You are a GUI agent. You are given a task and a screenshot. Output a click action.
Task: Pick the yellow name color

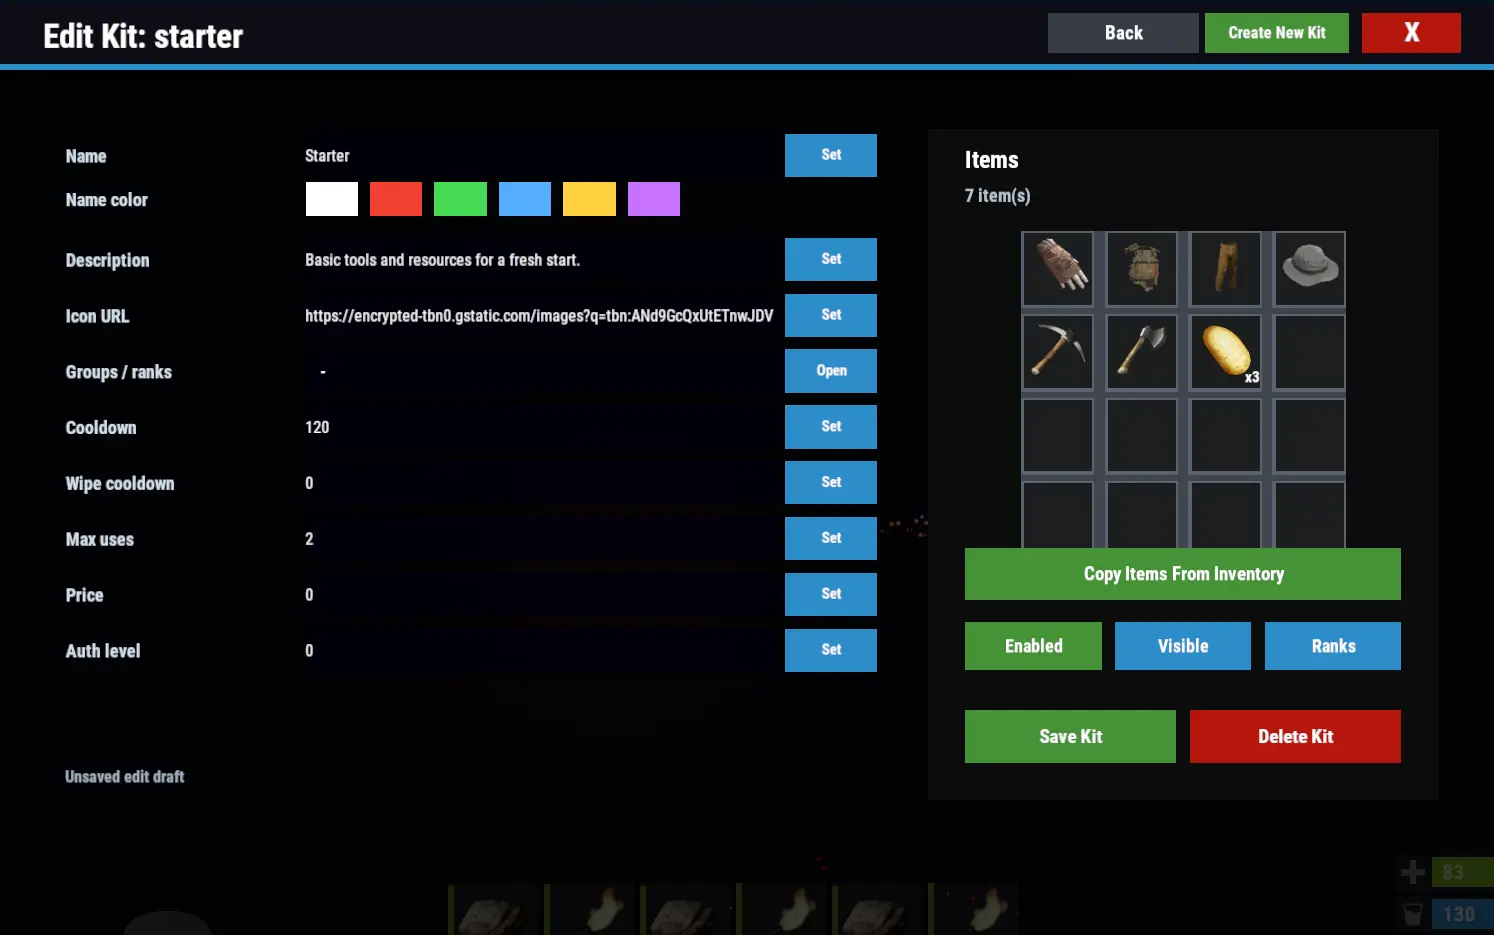[589, 199]
